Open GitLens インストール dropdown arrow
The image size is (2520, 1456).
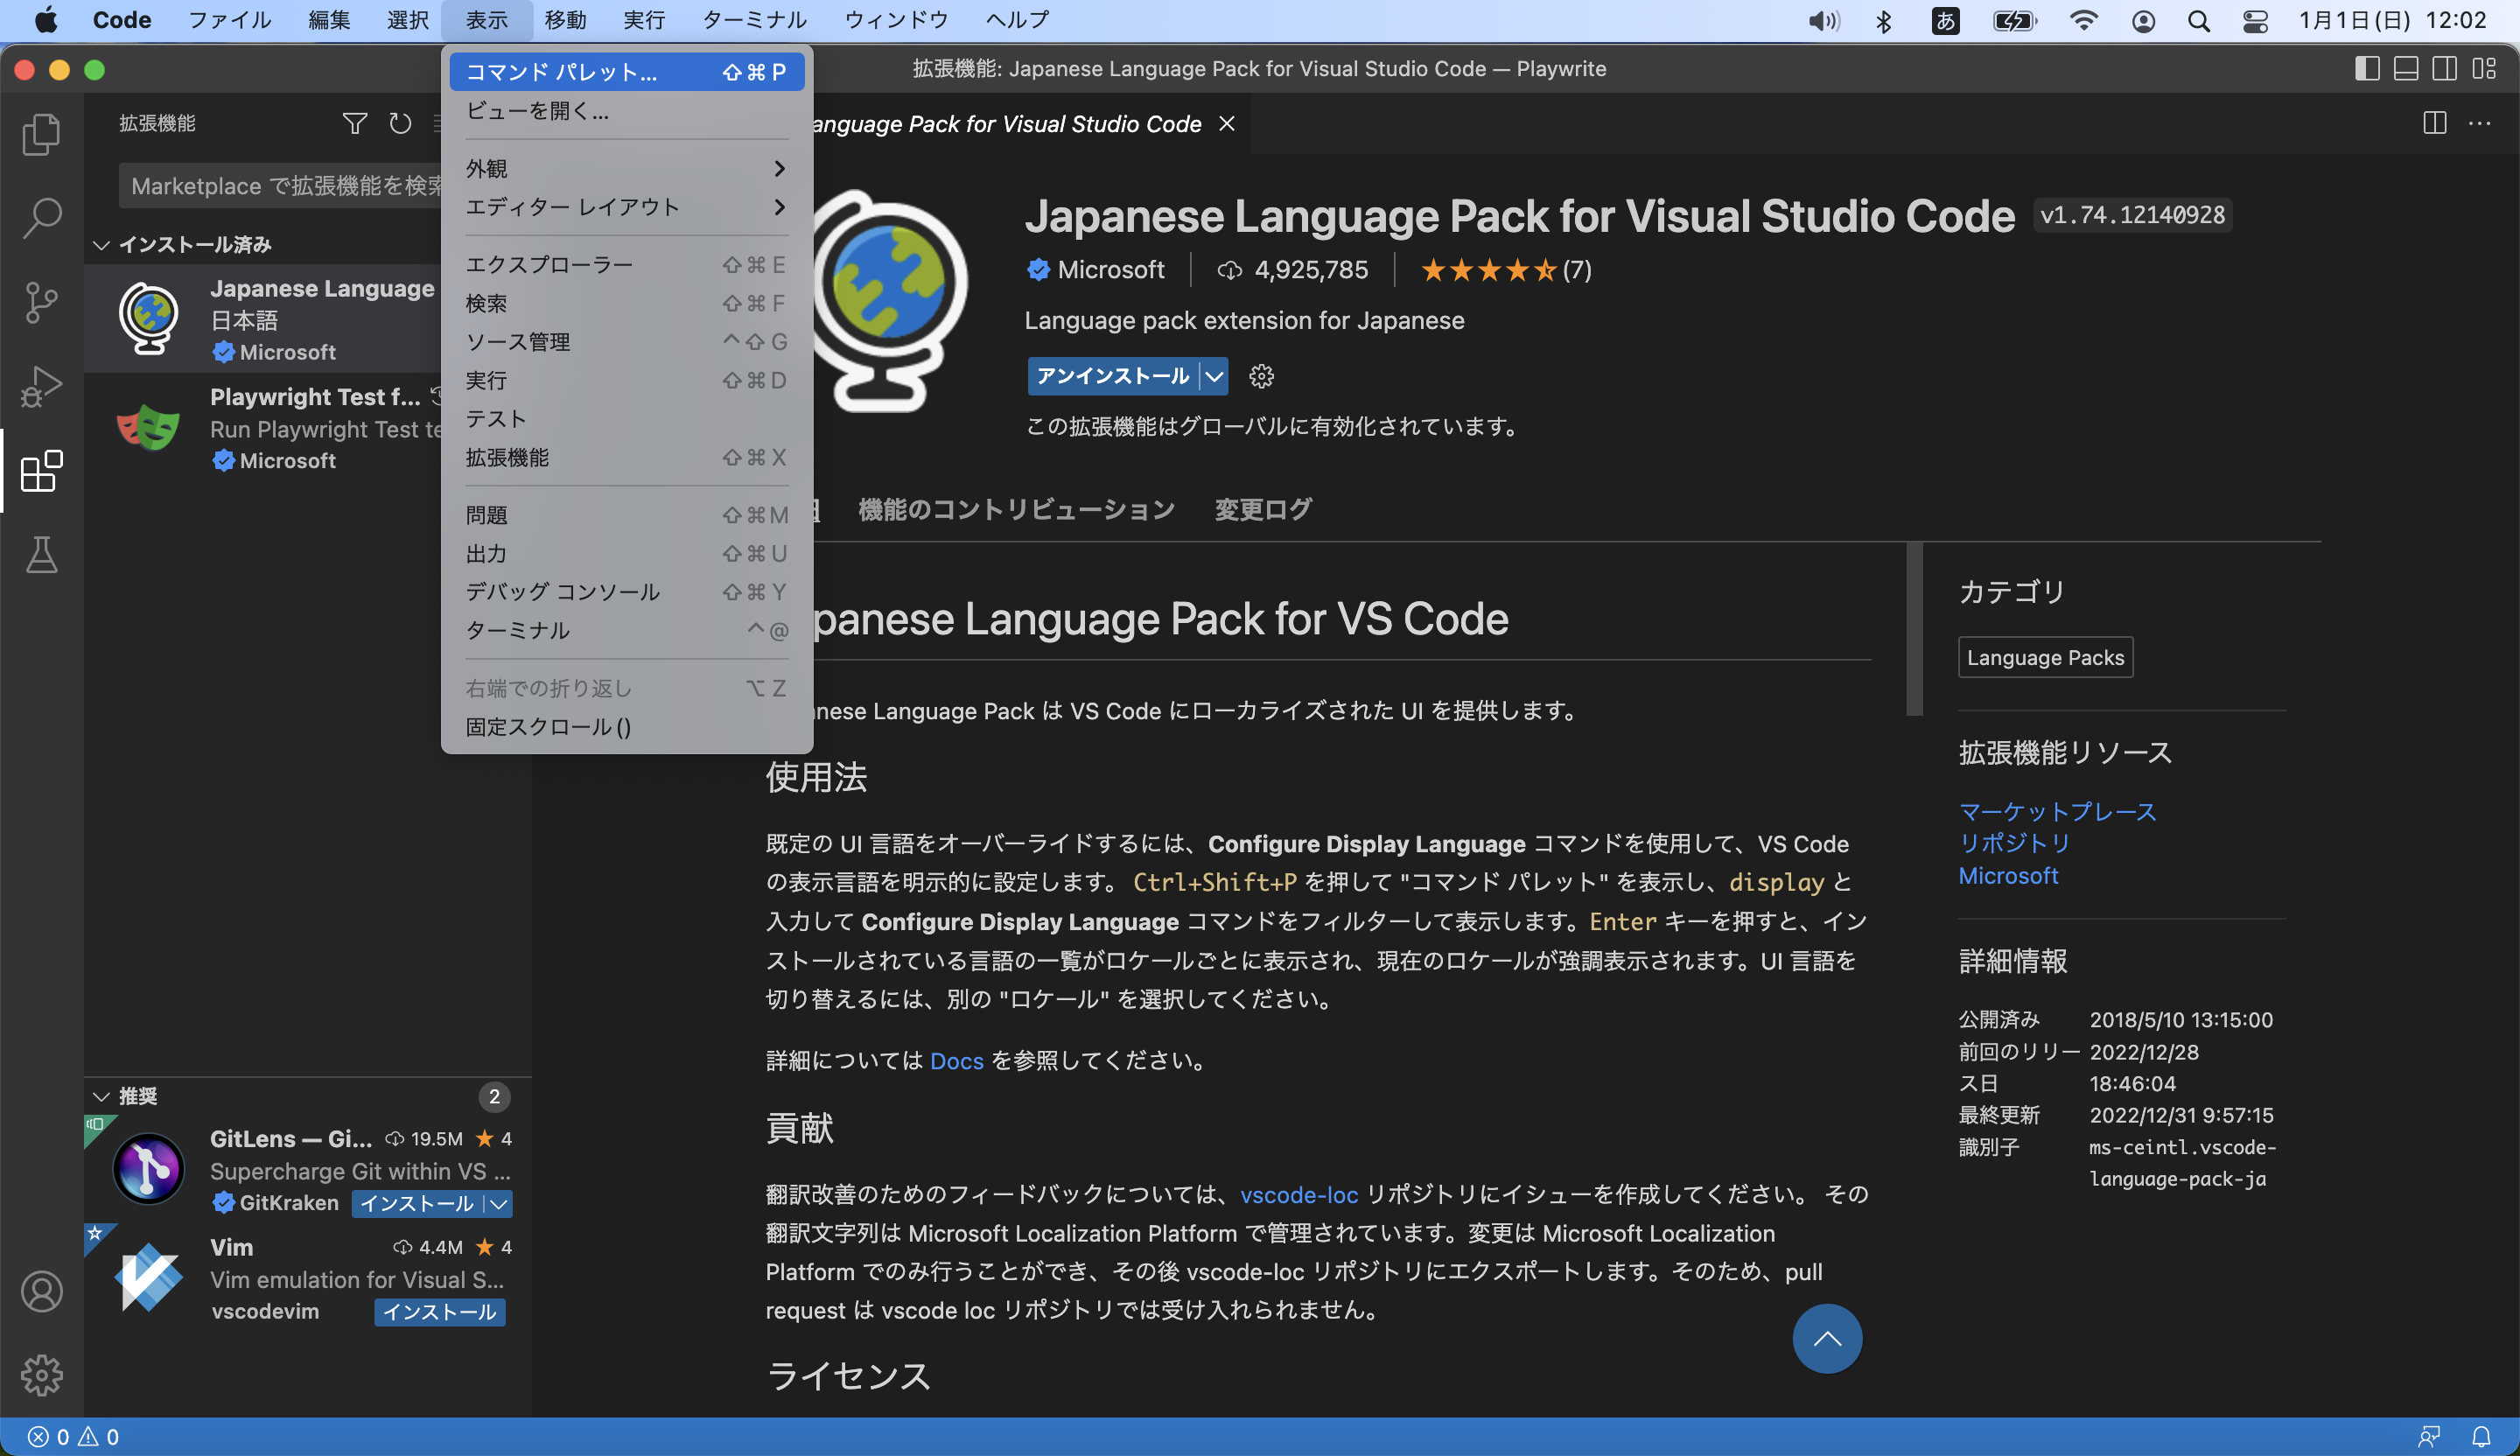pyautogui.click(x=498, y=1203)
